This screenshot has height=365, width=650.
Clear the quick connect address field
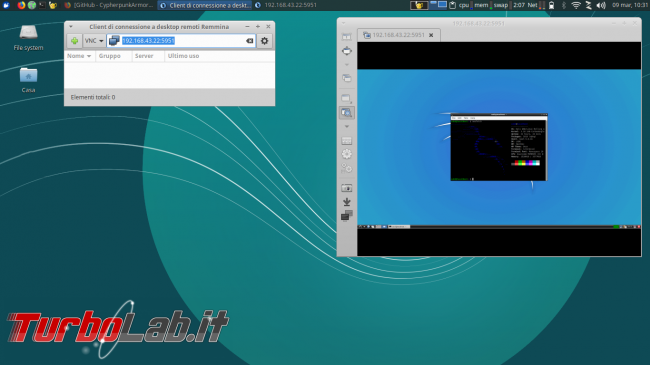click(x=249, y=41)
